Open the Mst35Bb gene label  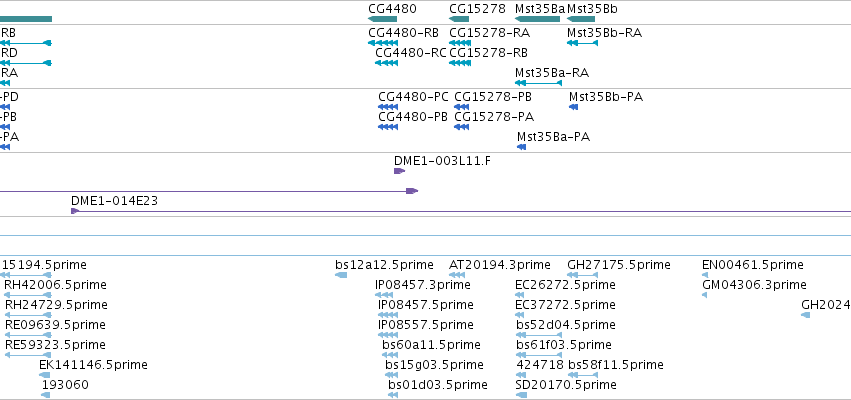pyautogui.click(x=592, y=9)
